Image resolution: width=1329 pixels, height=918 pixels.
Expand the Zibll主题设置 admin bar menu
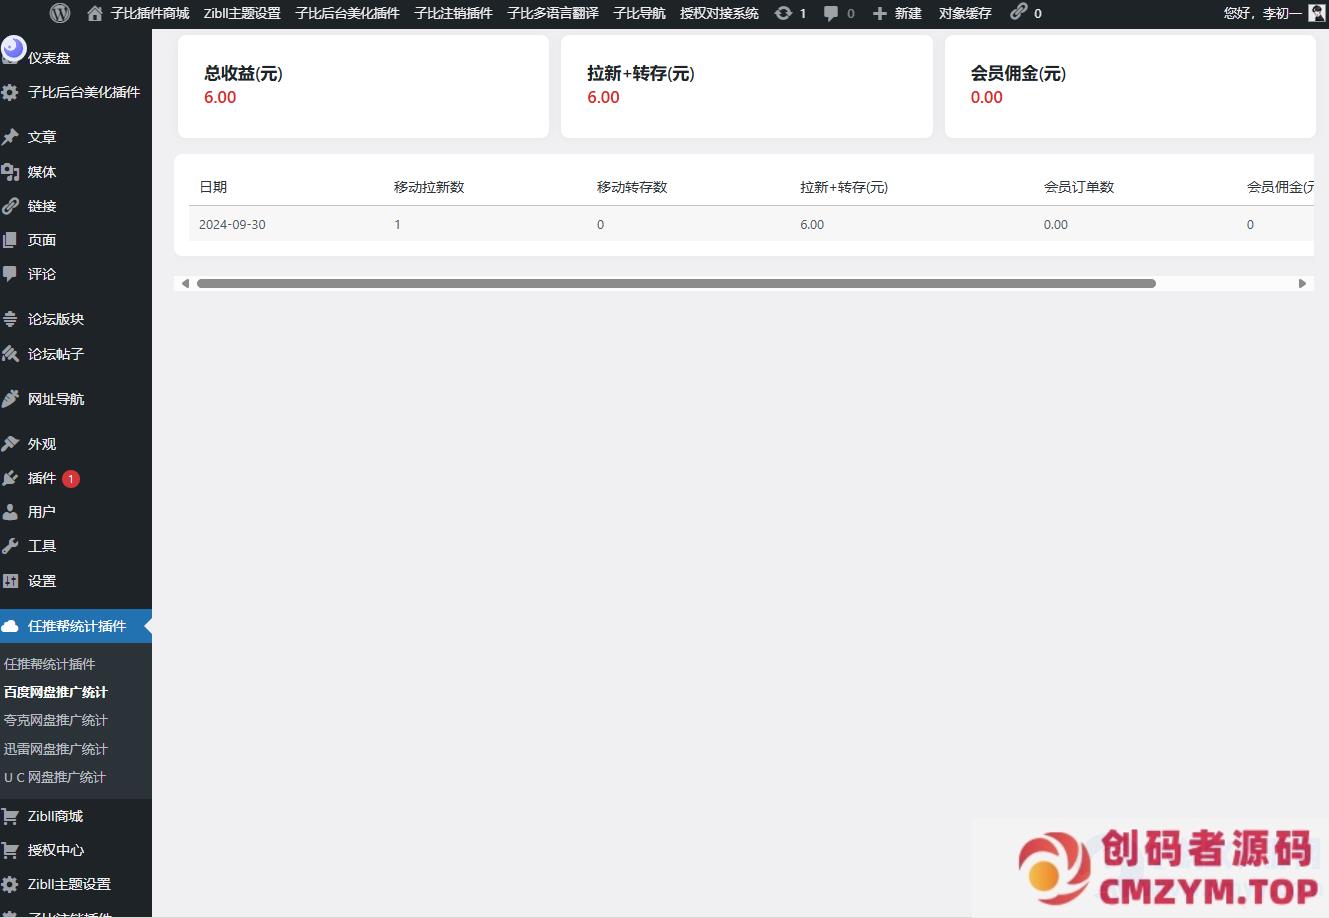point(242,13)
